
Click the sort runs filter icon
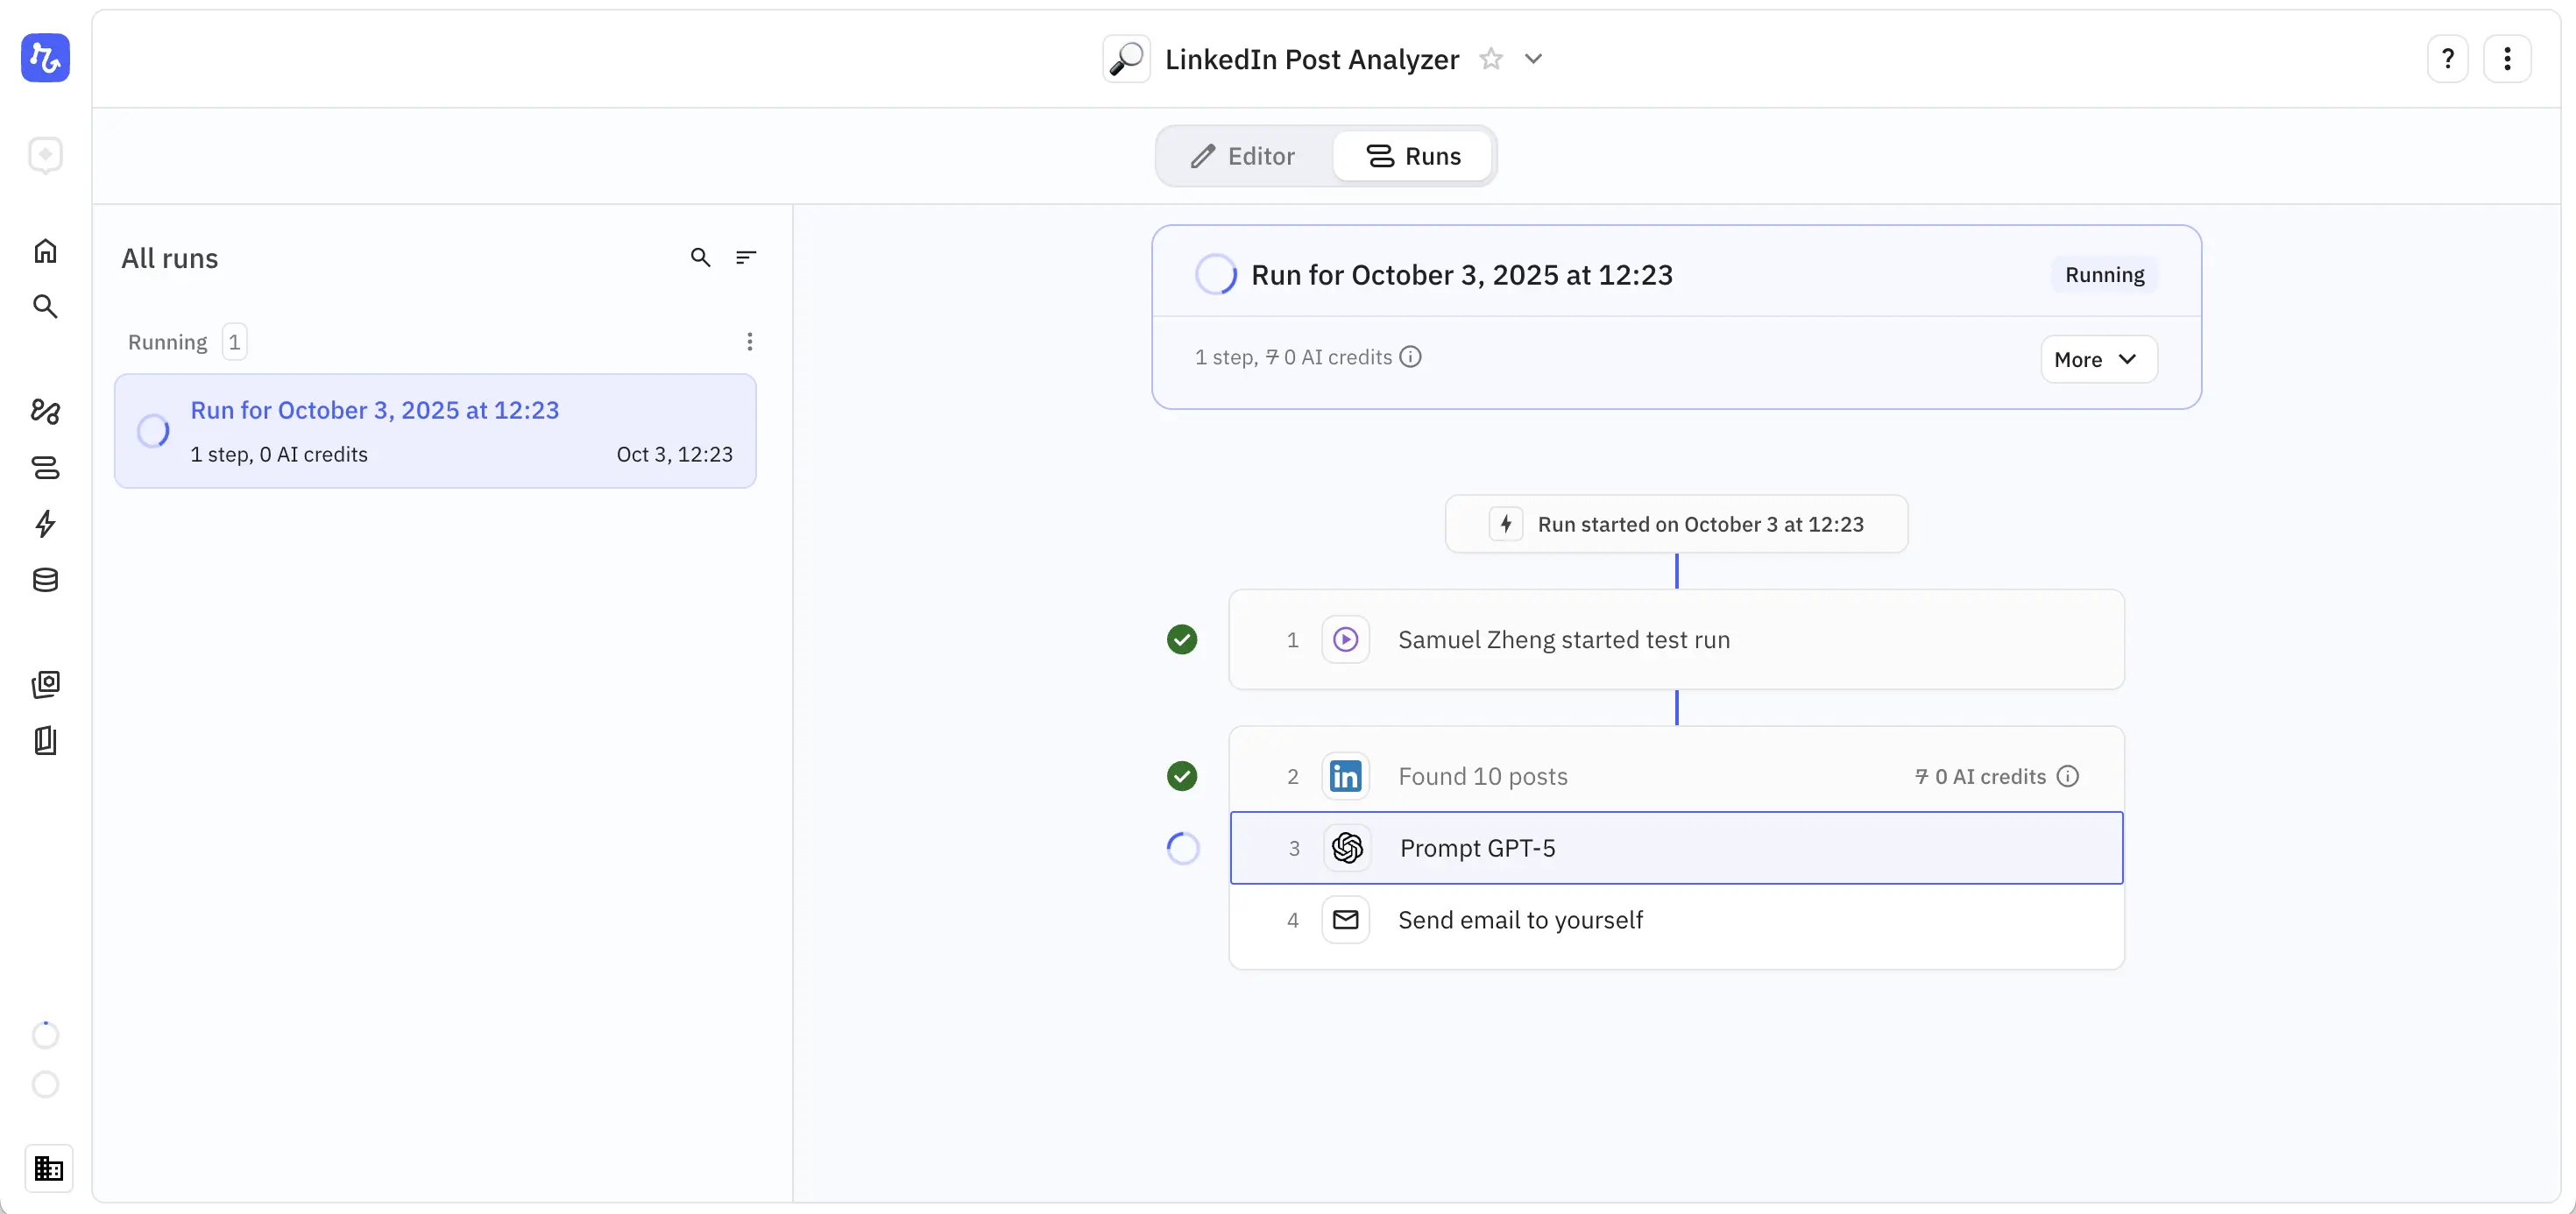coord(746,257)
